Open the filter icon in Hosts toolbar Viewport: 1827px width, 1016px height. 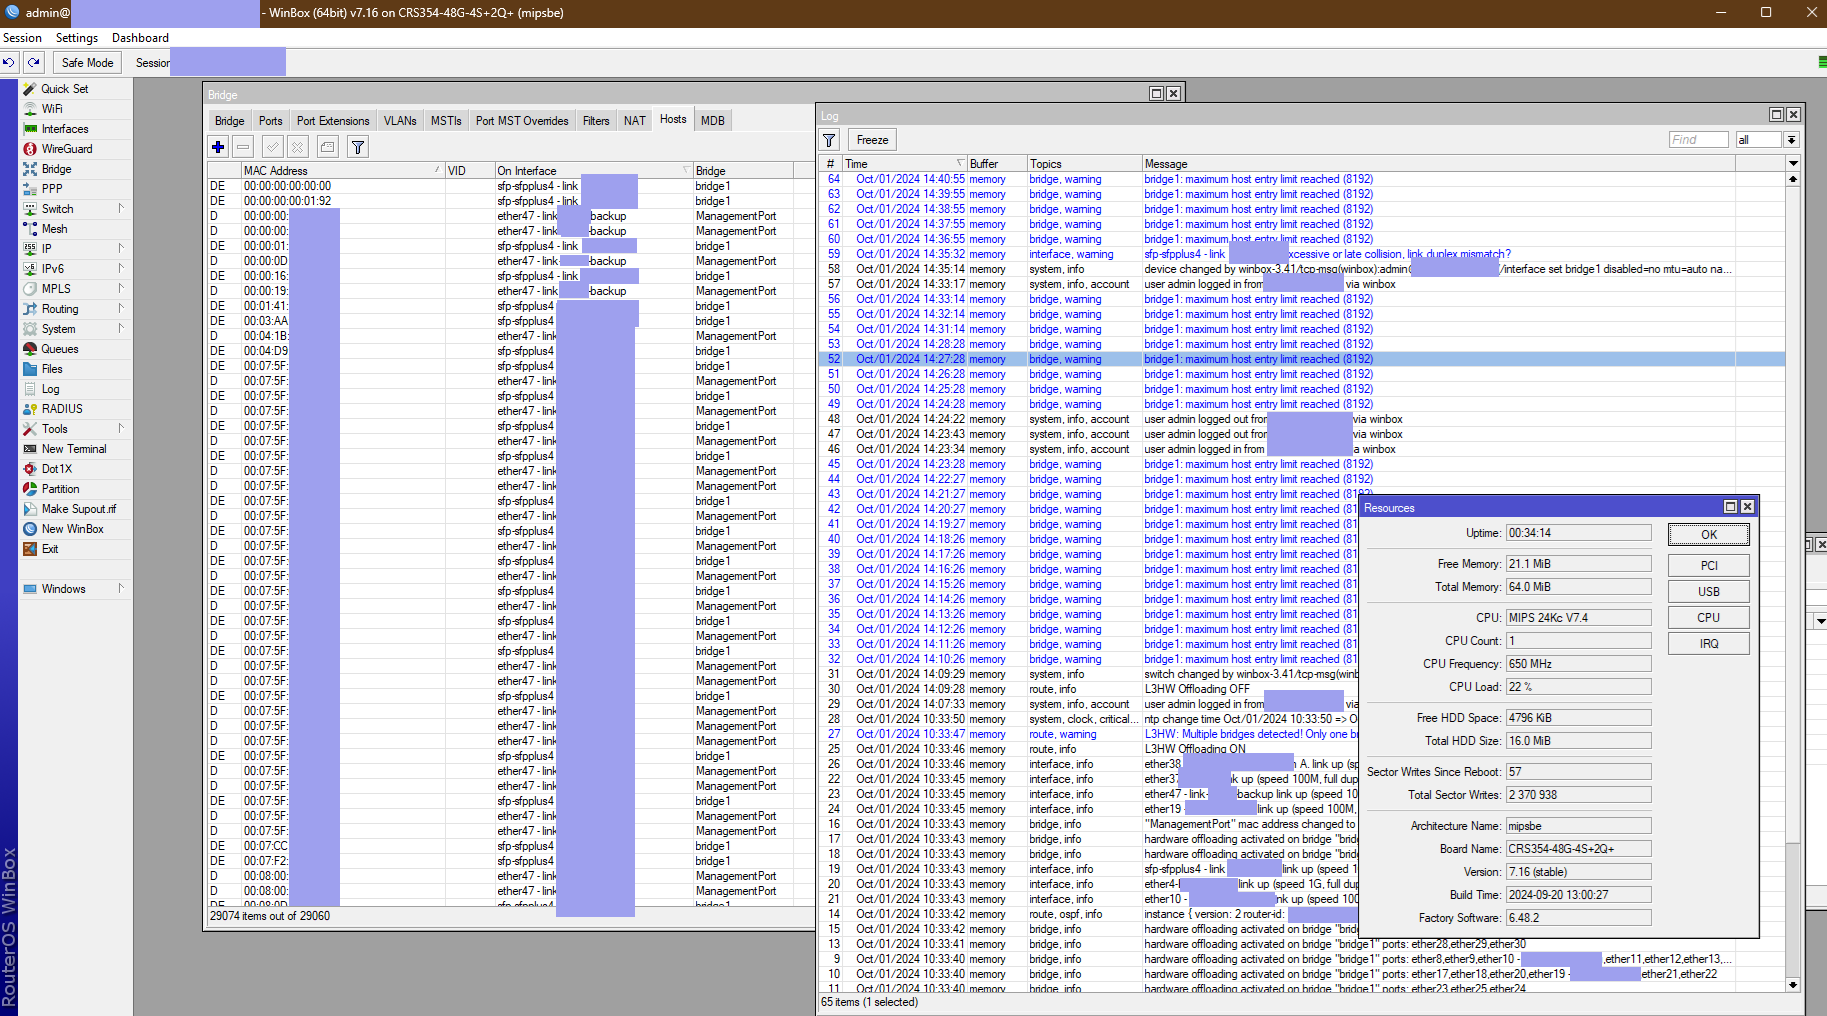coord(357,147)
